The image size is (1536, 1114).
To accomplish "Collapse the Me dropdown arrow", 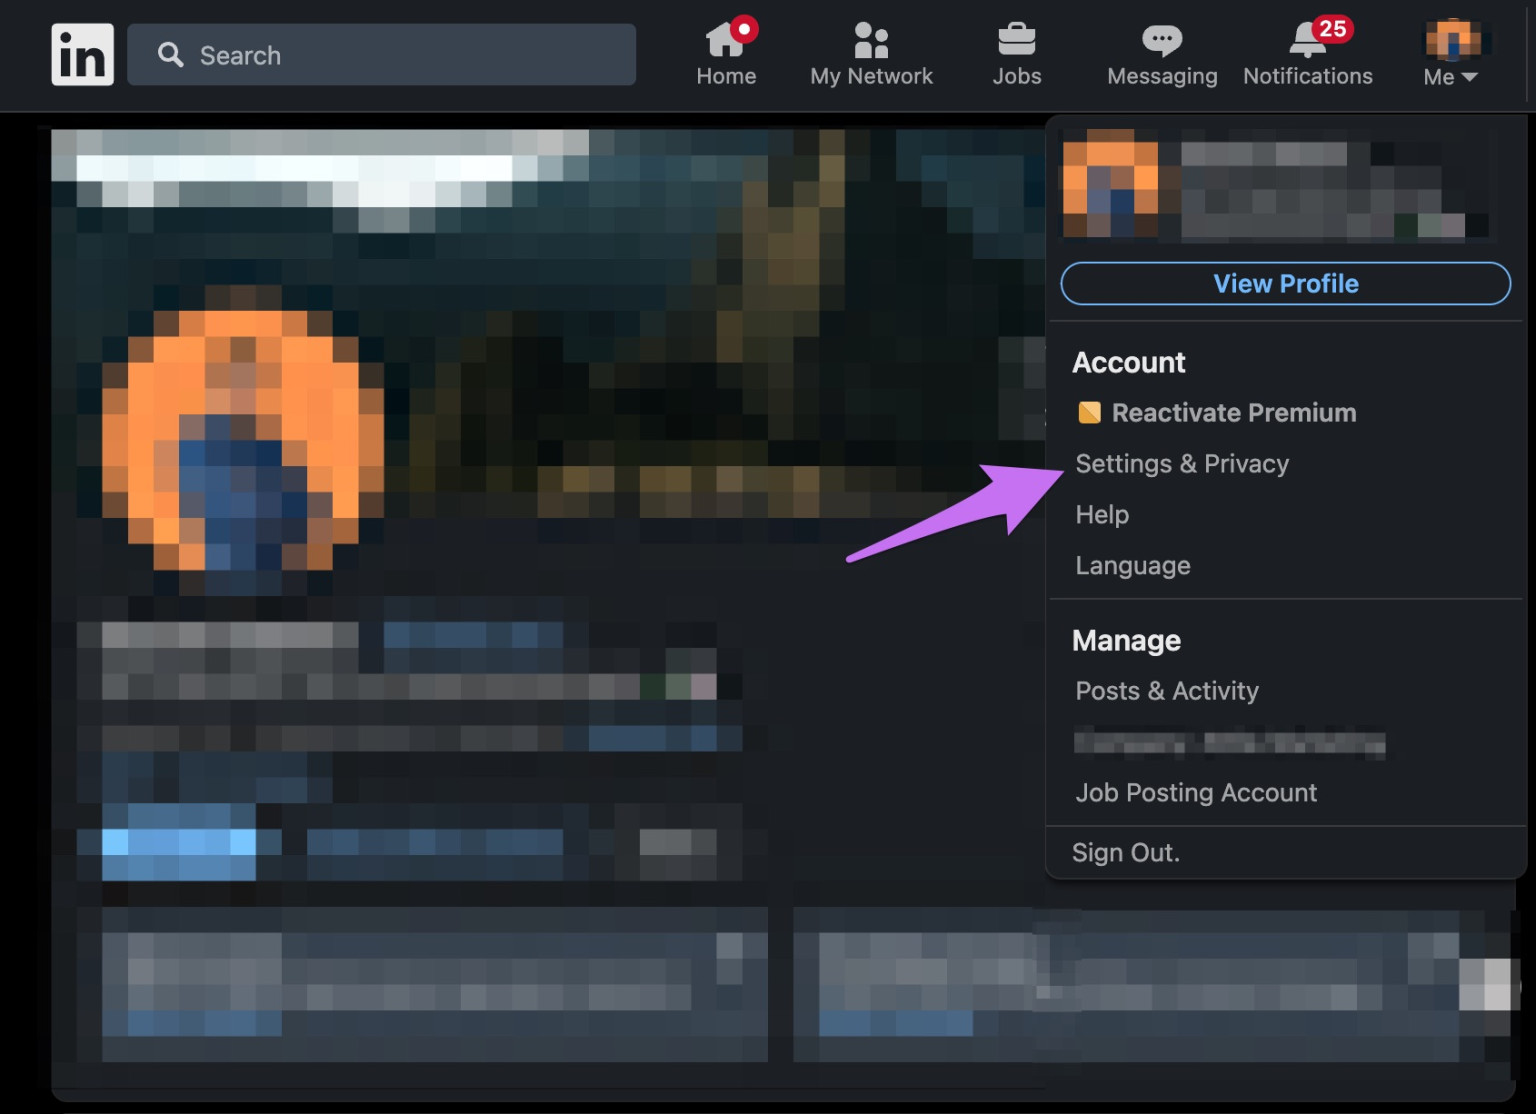I will pyautogui.click(x=1469, y=77).
